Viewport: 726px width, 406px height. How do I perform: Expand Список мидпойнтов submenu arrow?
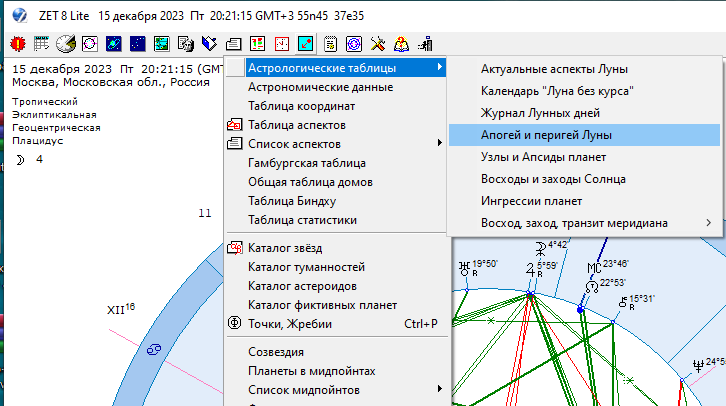tap(439, 389)
